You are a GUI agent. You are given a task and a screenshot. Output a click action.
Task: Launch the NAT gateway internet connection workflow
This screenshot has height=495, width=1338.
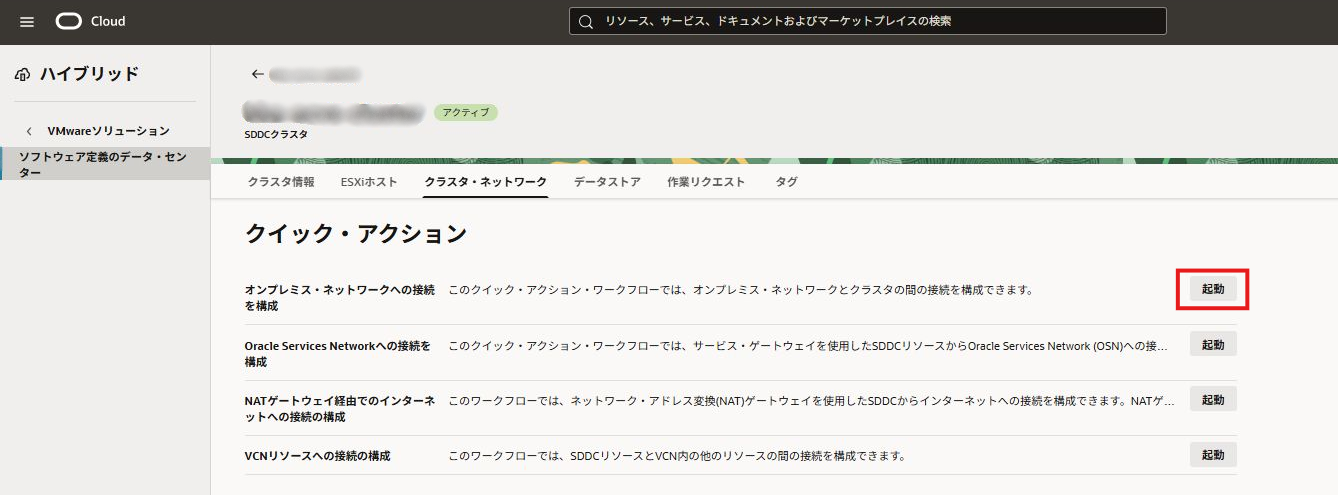click(1212, 399)
